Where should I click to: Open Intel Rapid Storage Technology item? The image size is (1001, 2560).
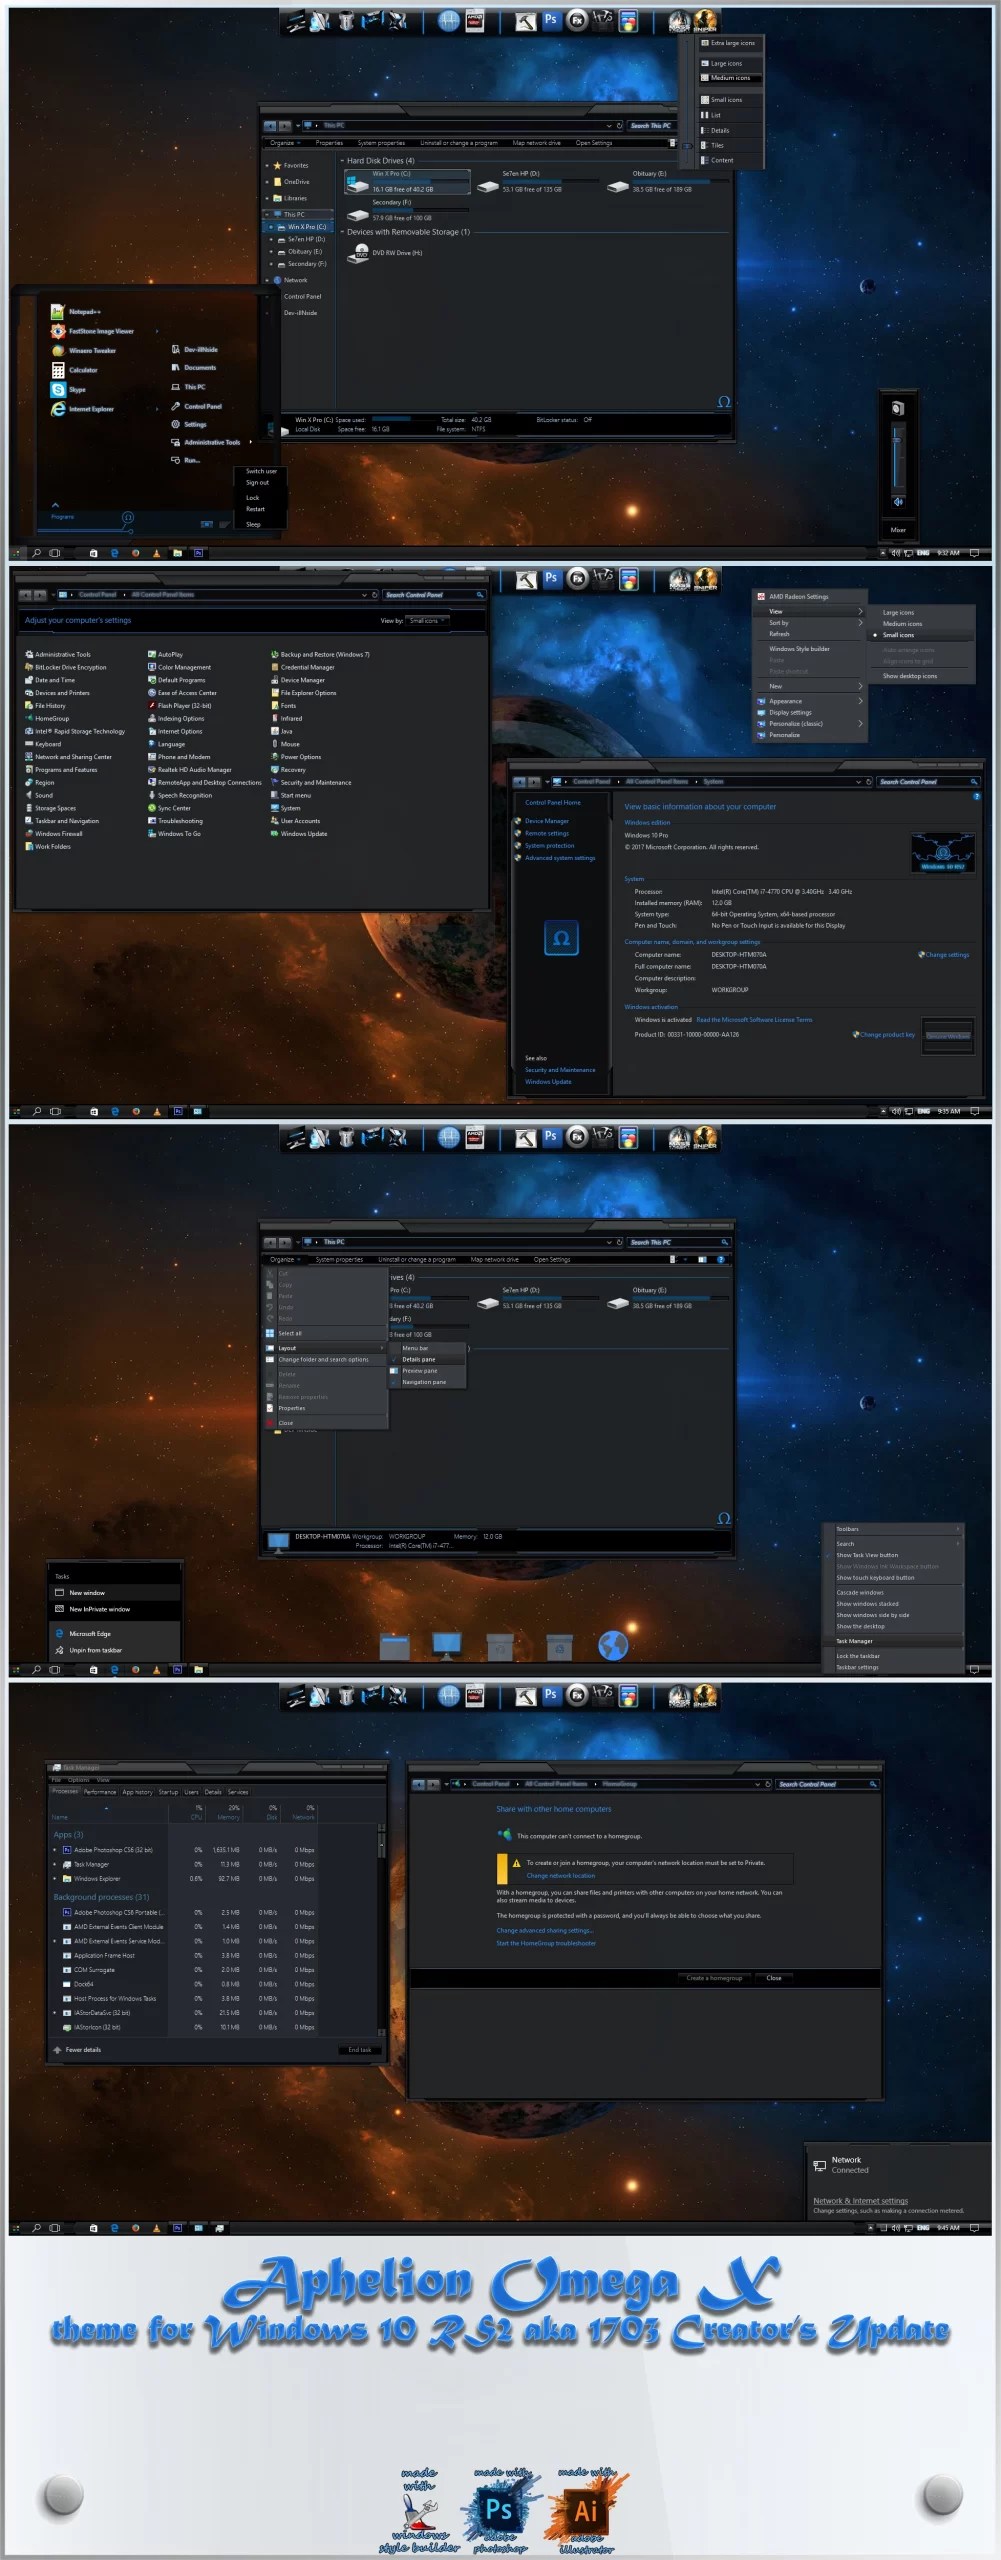(x=75, y=731)
